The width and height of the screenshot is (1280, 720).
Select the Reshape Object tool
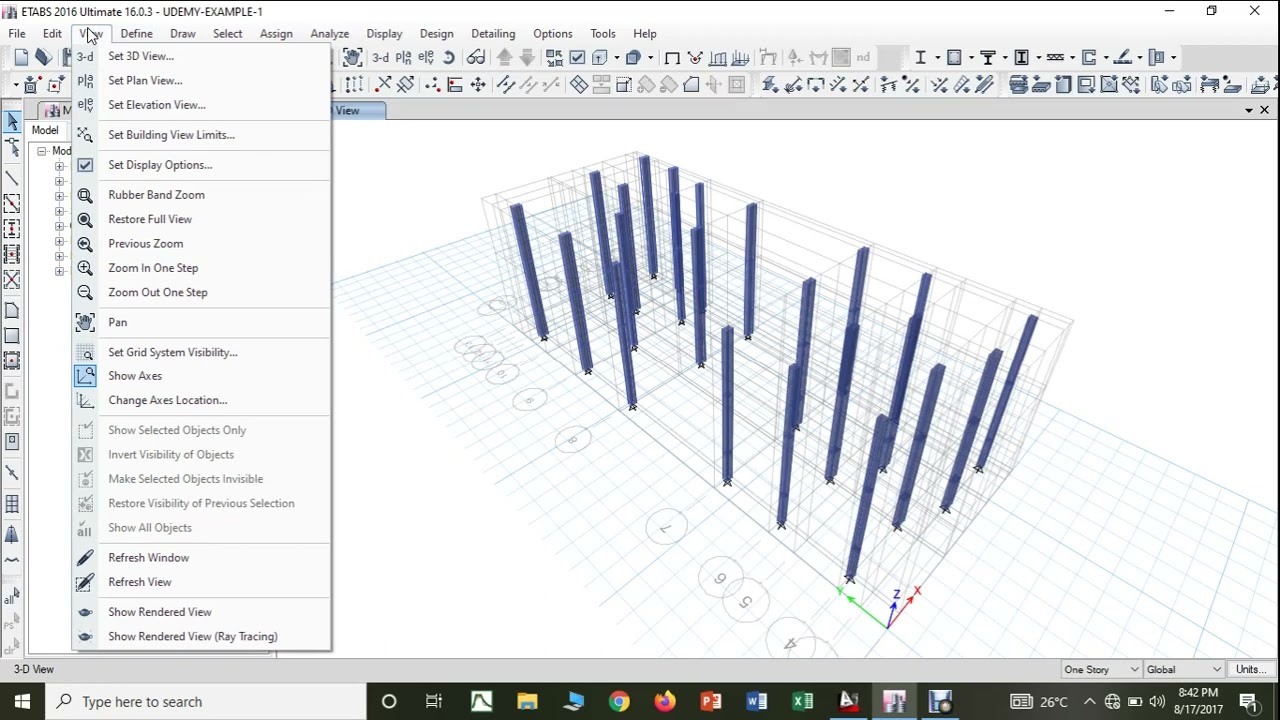[12, 147]
